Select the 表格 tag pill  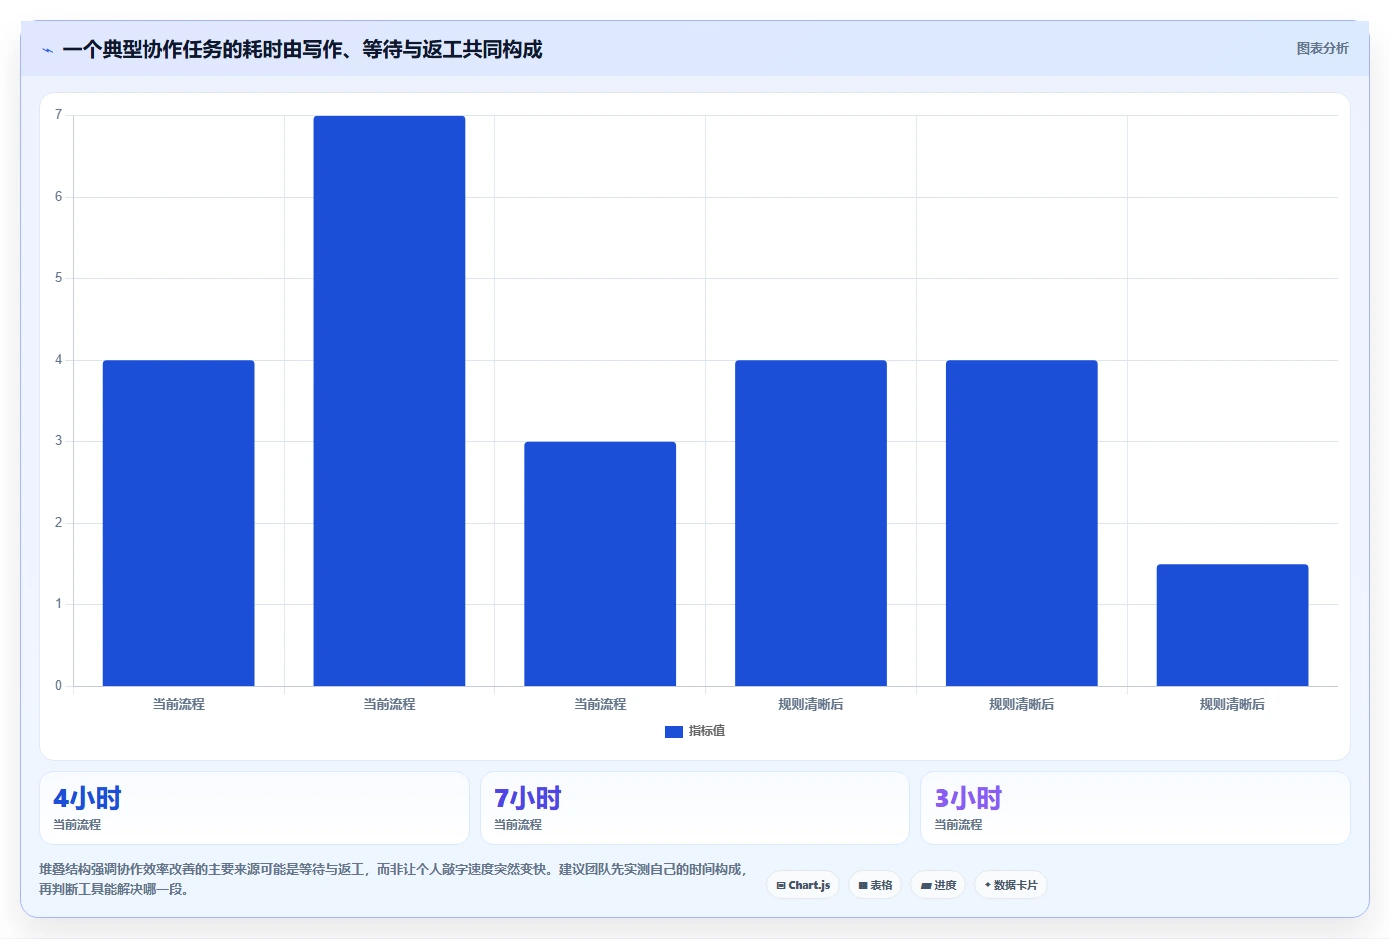[875, 885]
